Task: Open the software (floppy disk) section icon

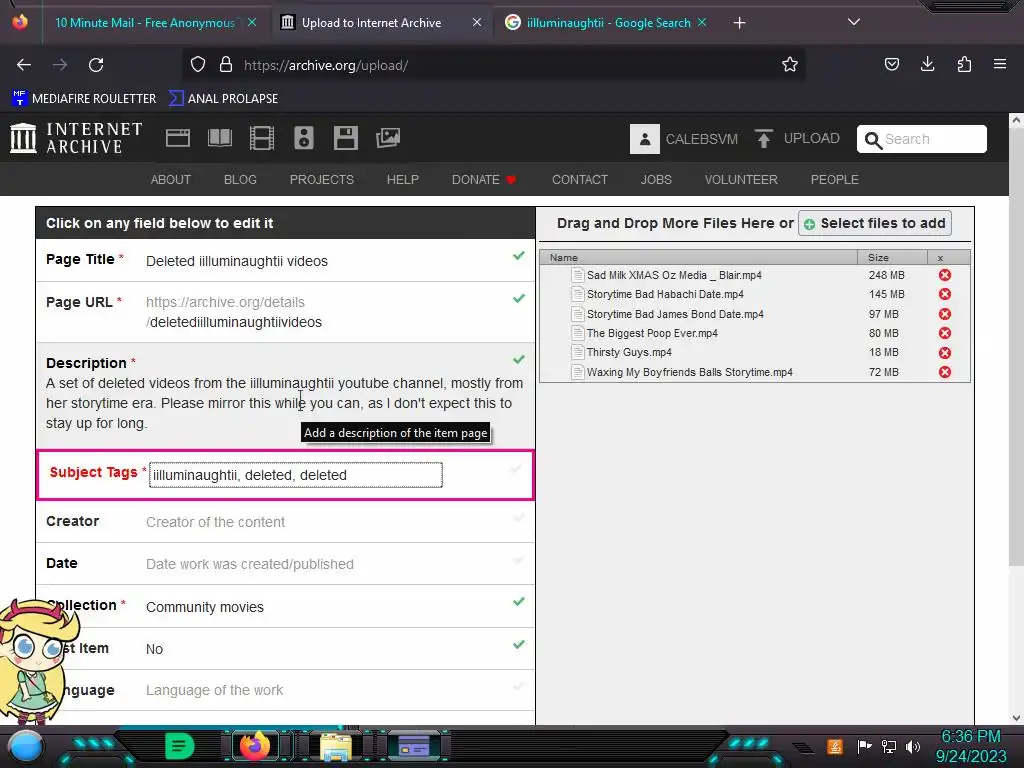Action: click(x=345, y=138)
